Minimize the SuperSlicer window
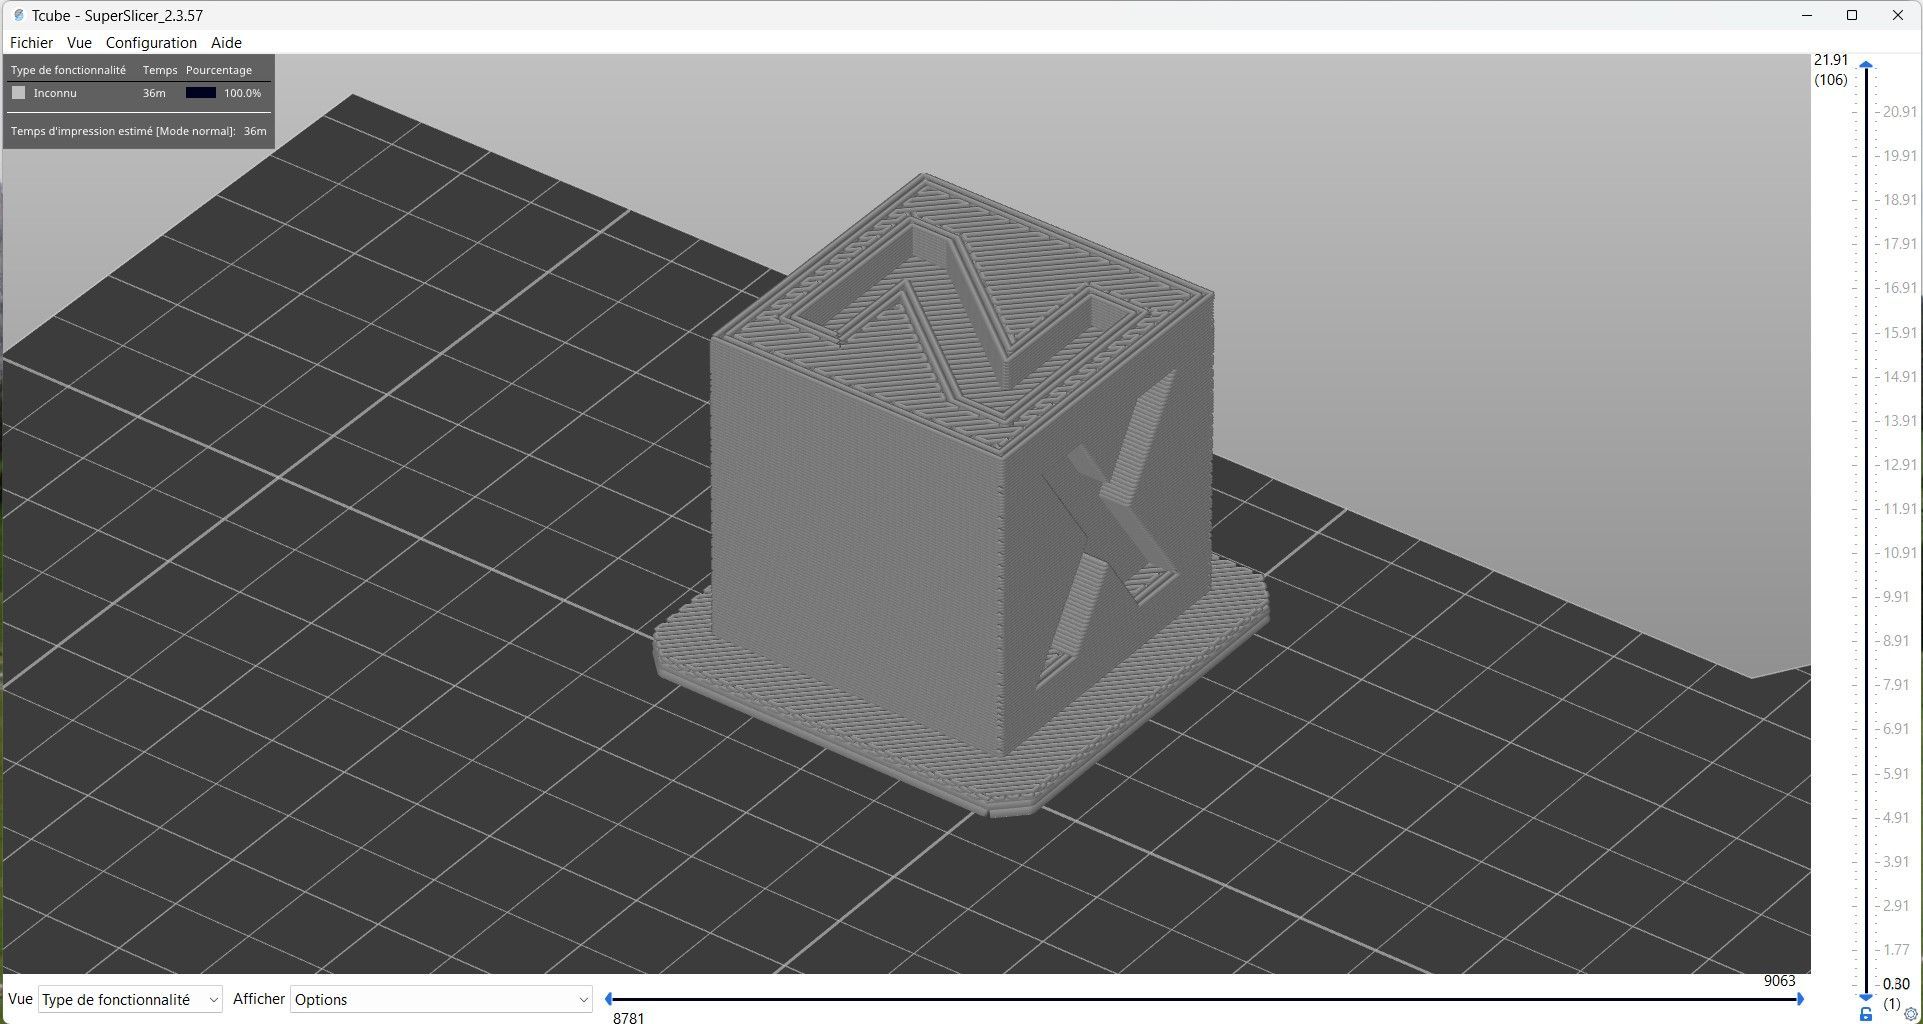 click(x=1807, y=15)
